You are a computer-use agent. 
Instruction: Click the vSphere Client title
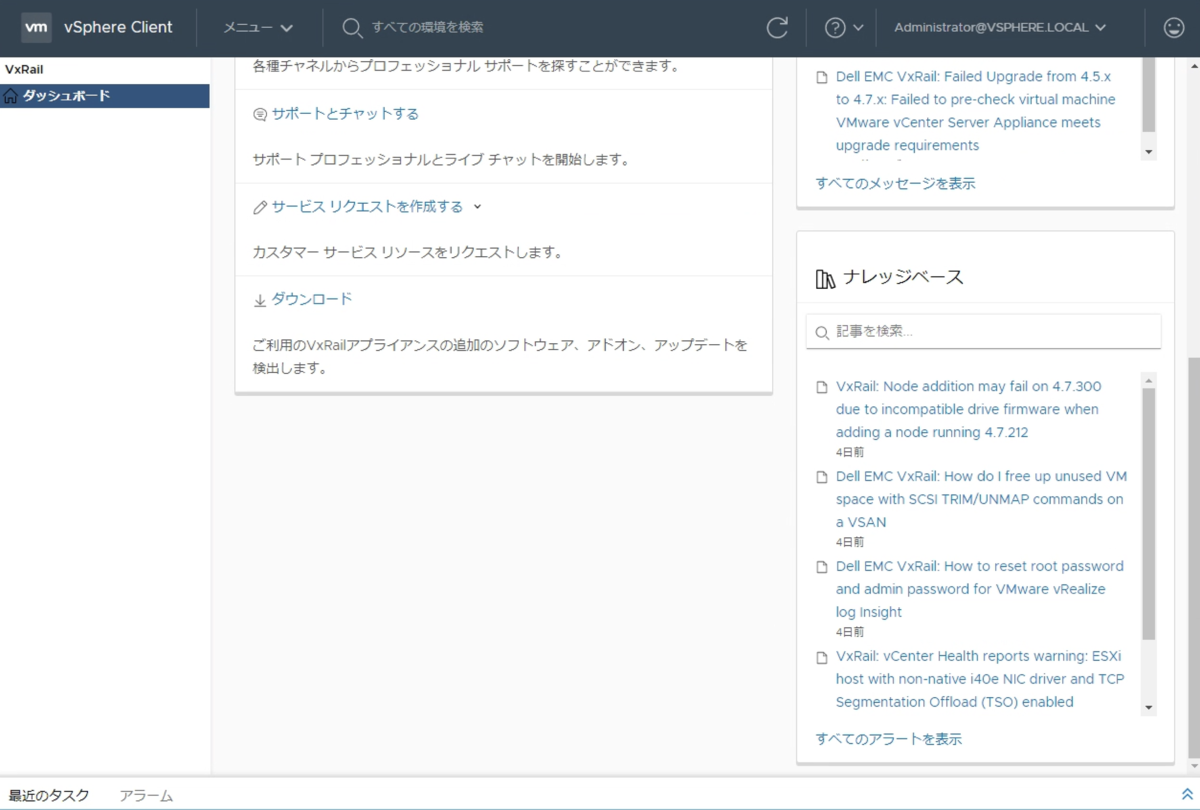coord(118,28)
